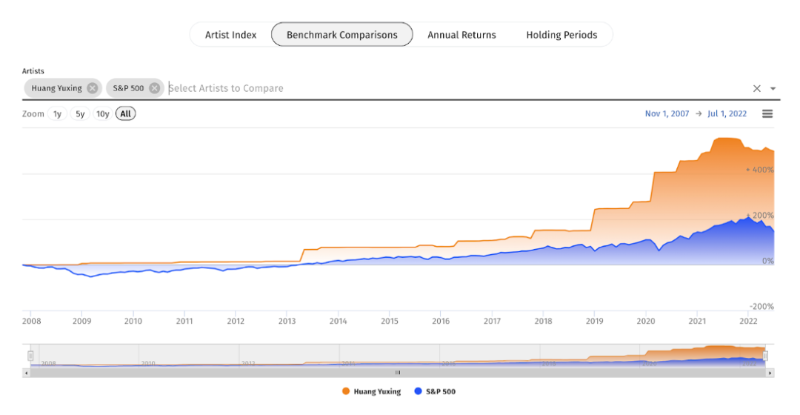Set zoom to 5y
800x415 pixels.
pyautogui.click(x=80, y=114)
